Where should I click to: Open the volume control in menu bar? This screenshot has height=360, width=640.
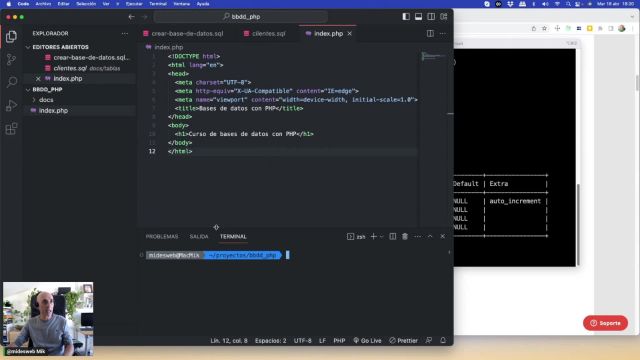pos(545,4)
